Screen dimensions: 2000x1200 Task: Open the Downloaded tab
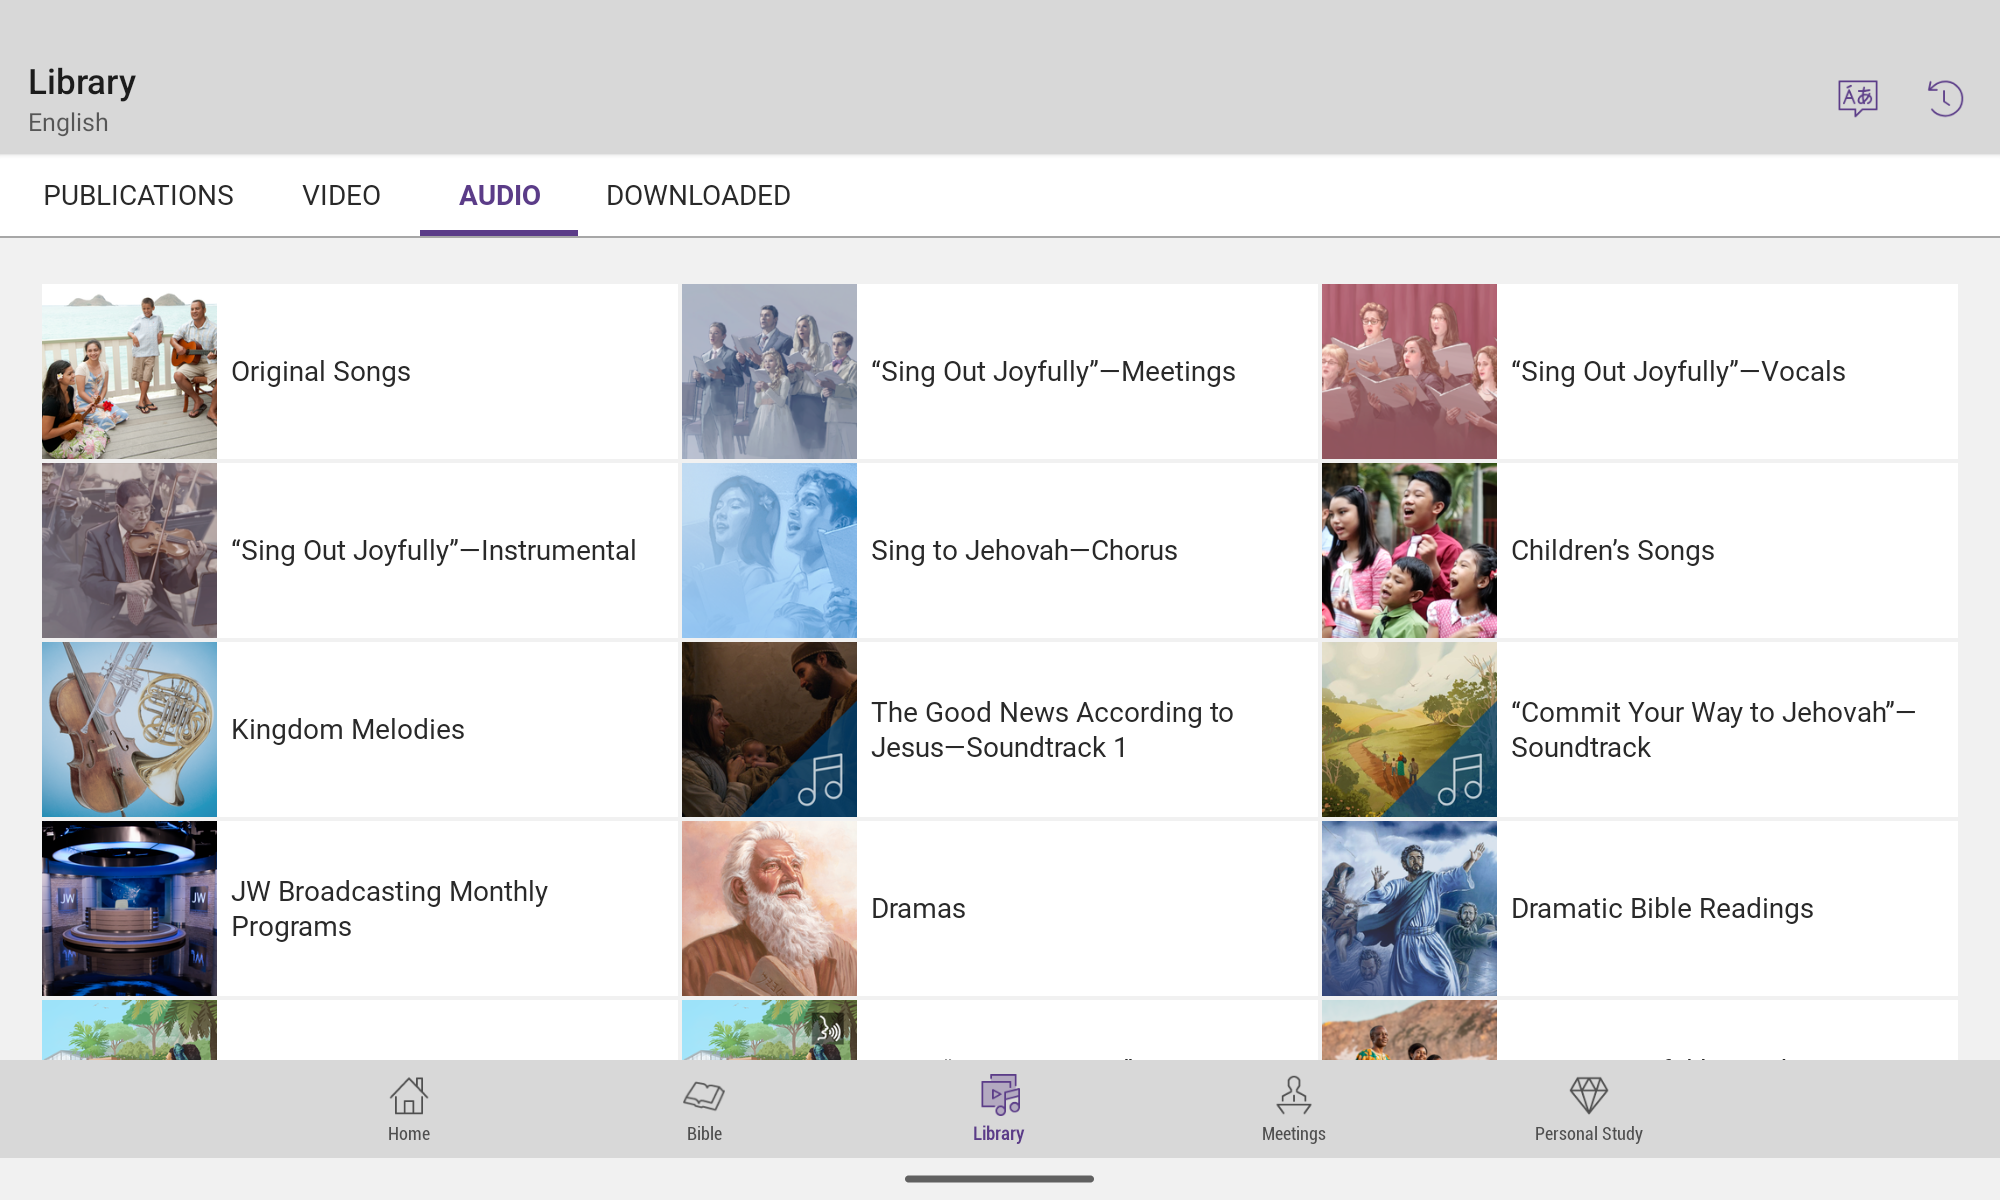tap(698, 196)
